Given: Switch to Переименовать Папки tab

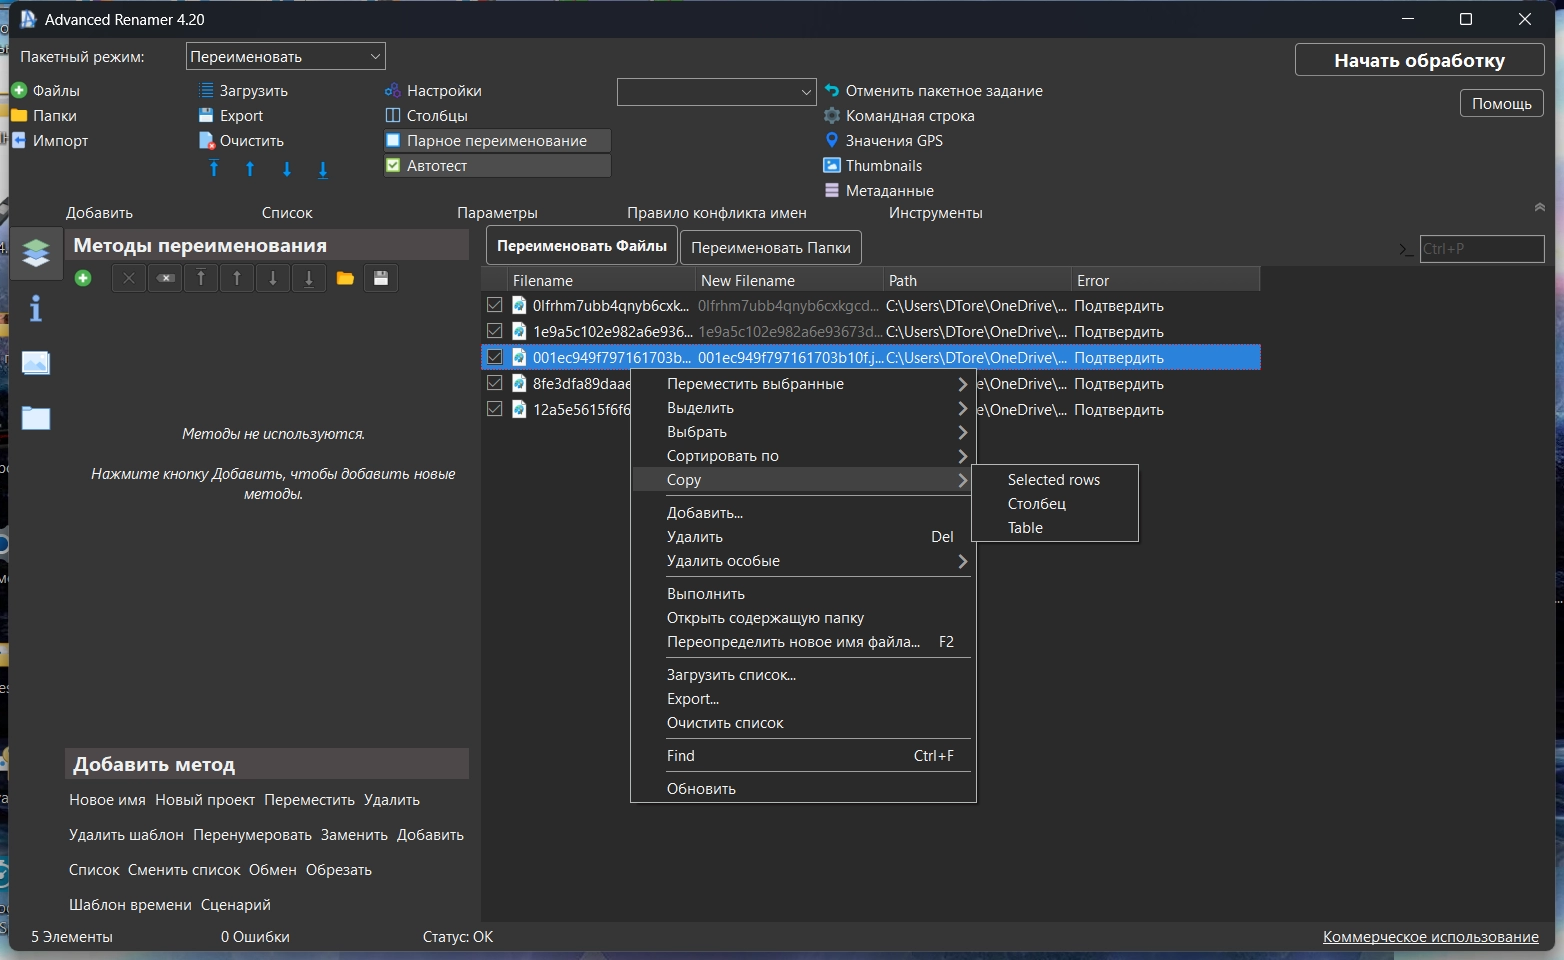Looking at the screenshot, I should (x=770, y=247).
